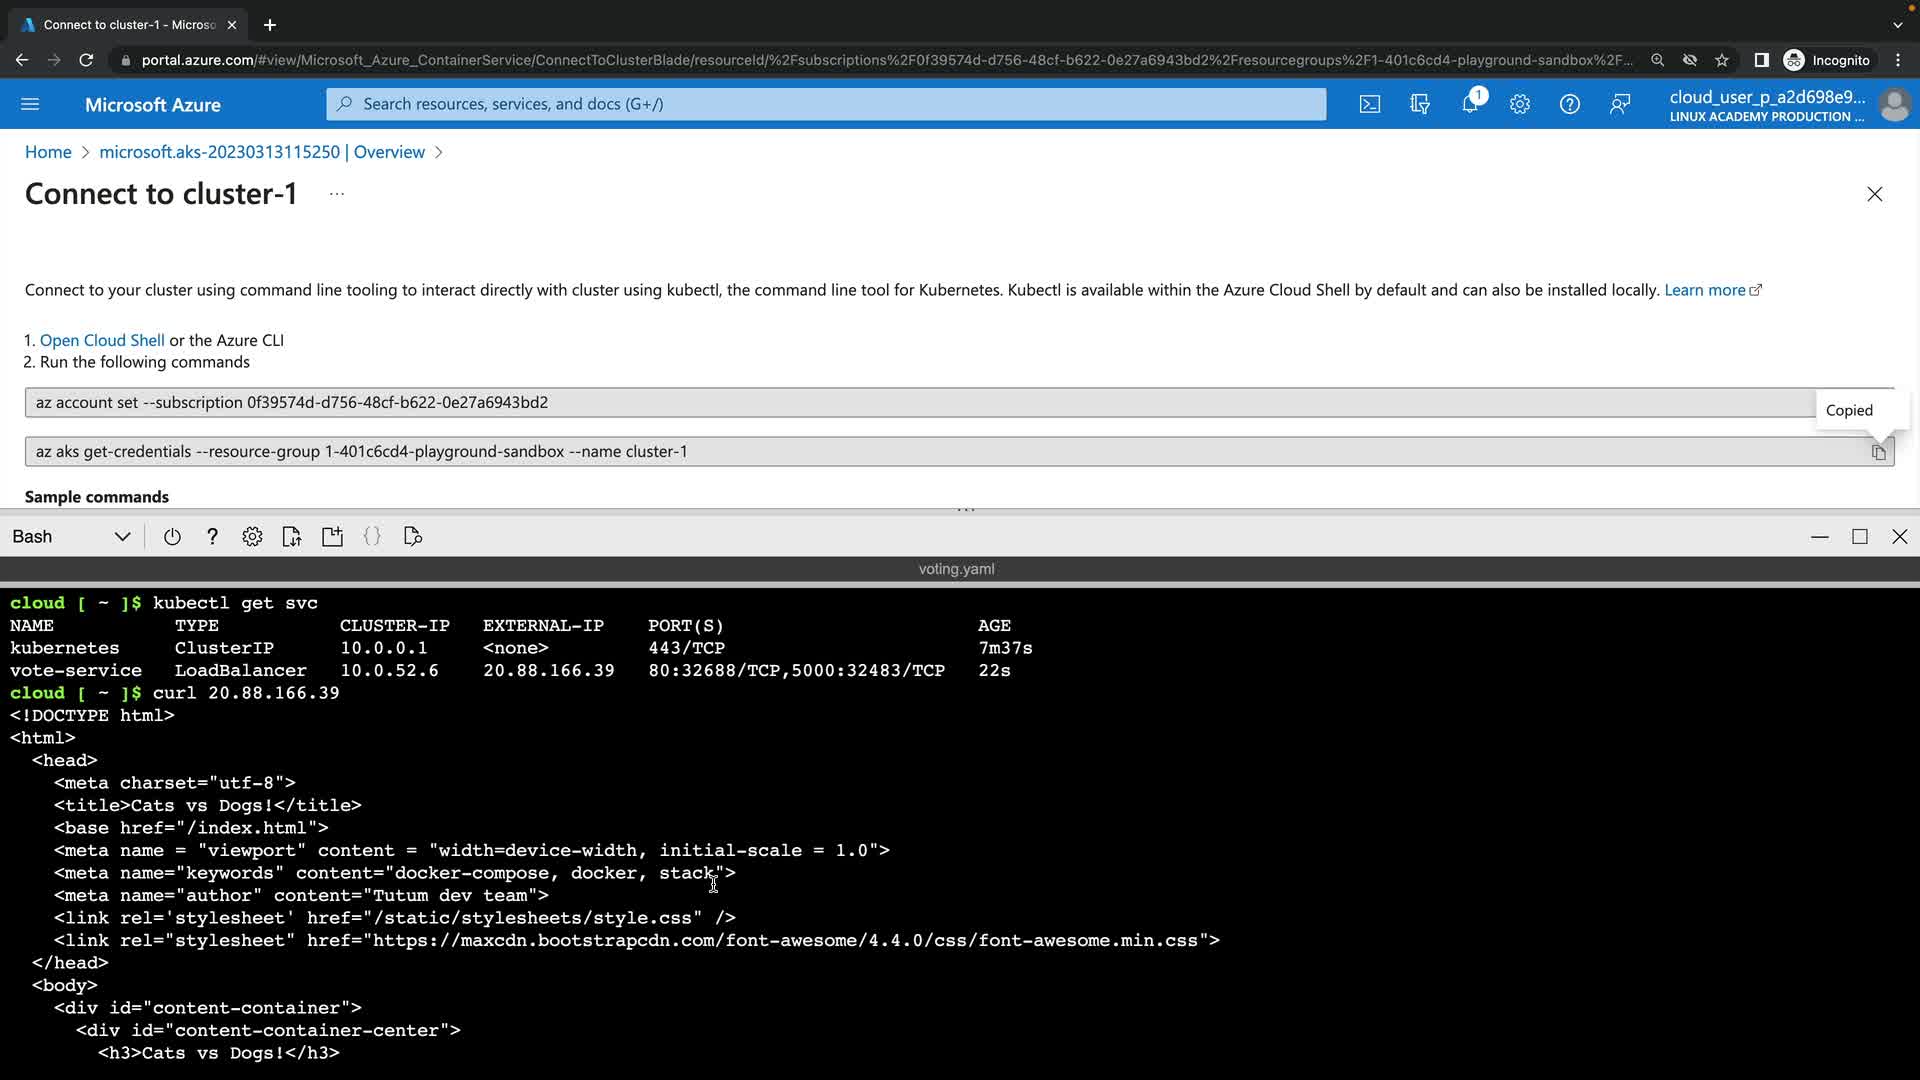This screenshot has width=1920, height=1080.
Task: Open the ellipsis menu beside Connect to cluster-1
Action: [x=337, y=194]
